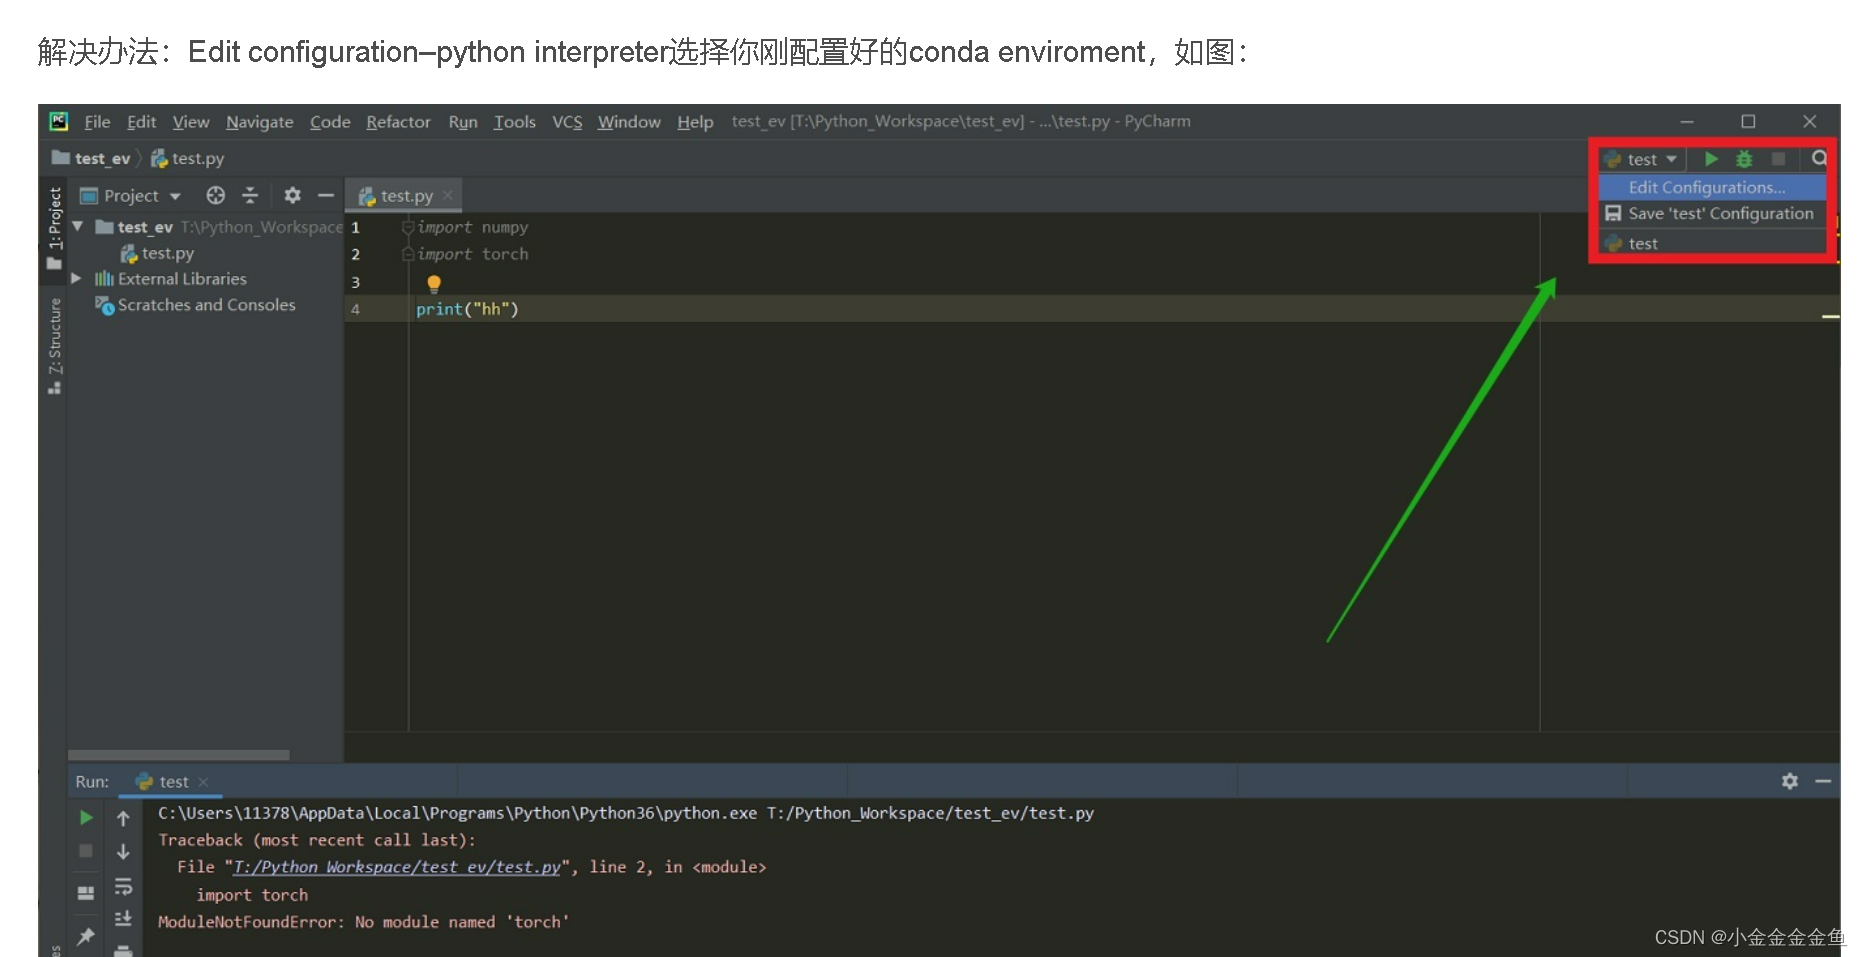This screenshot has width=1863, height=957.
Task: Open the Structure side tool window
Action: 54,345
